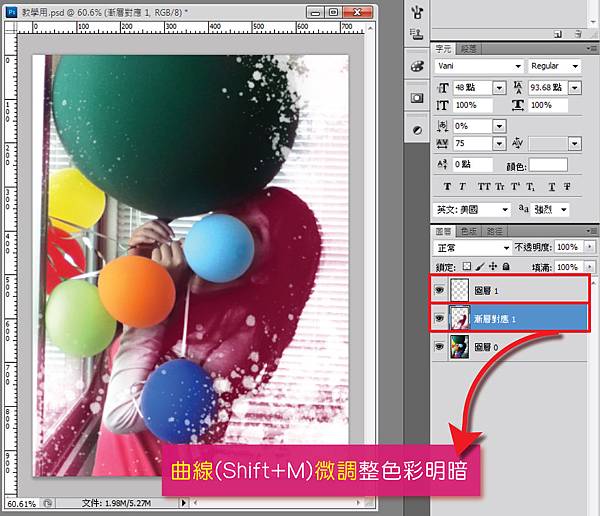Click the horizontal scale T icon
The height and width of the screenshot is (516, 600).
(x=518, y=105)
